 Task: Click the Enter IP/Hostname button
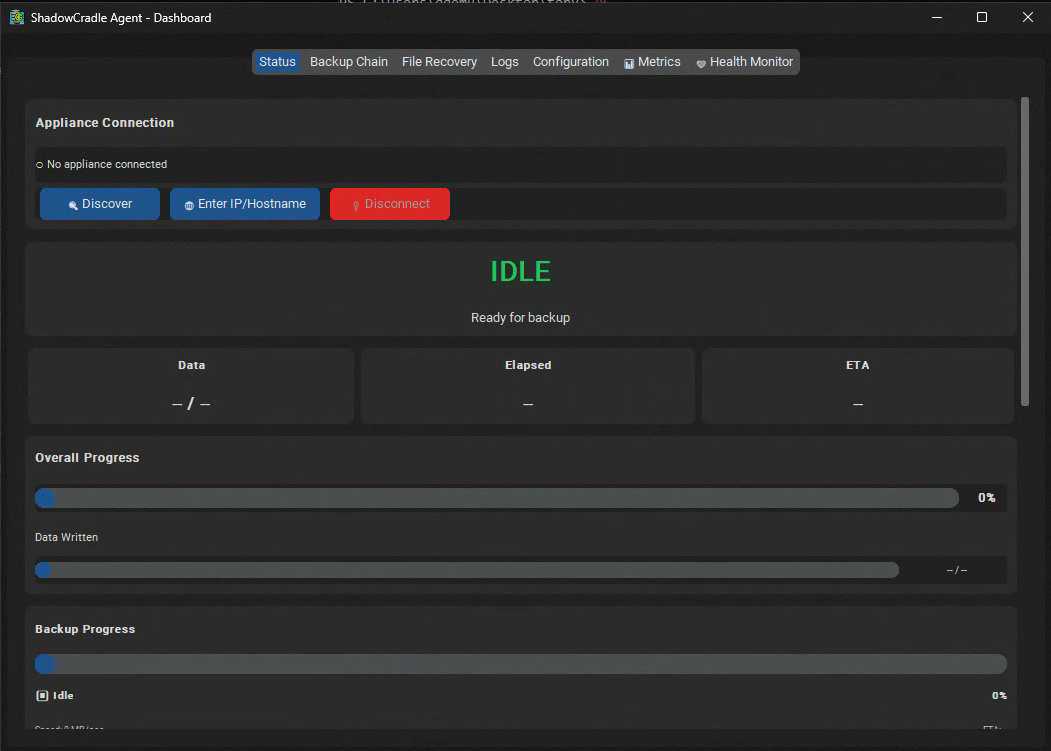(x=245, y=204)
